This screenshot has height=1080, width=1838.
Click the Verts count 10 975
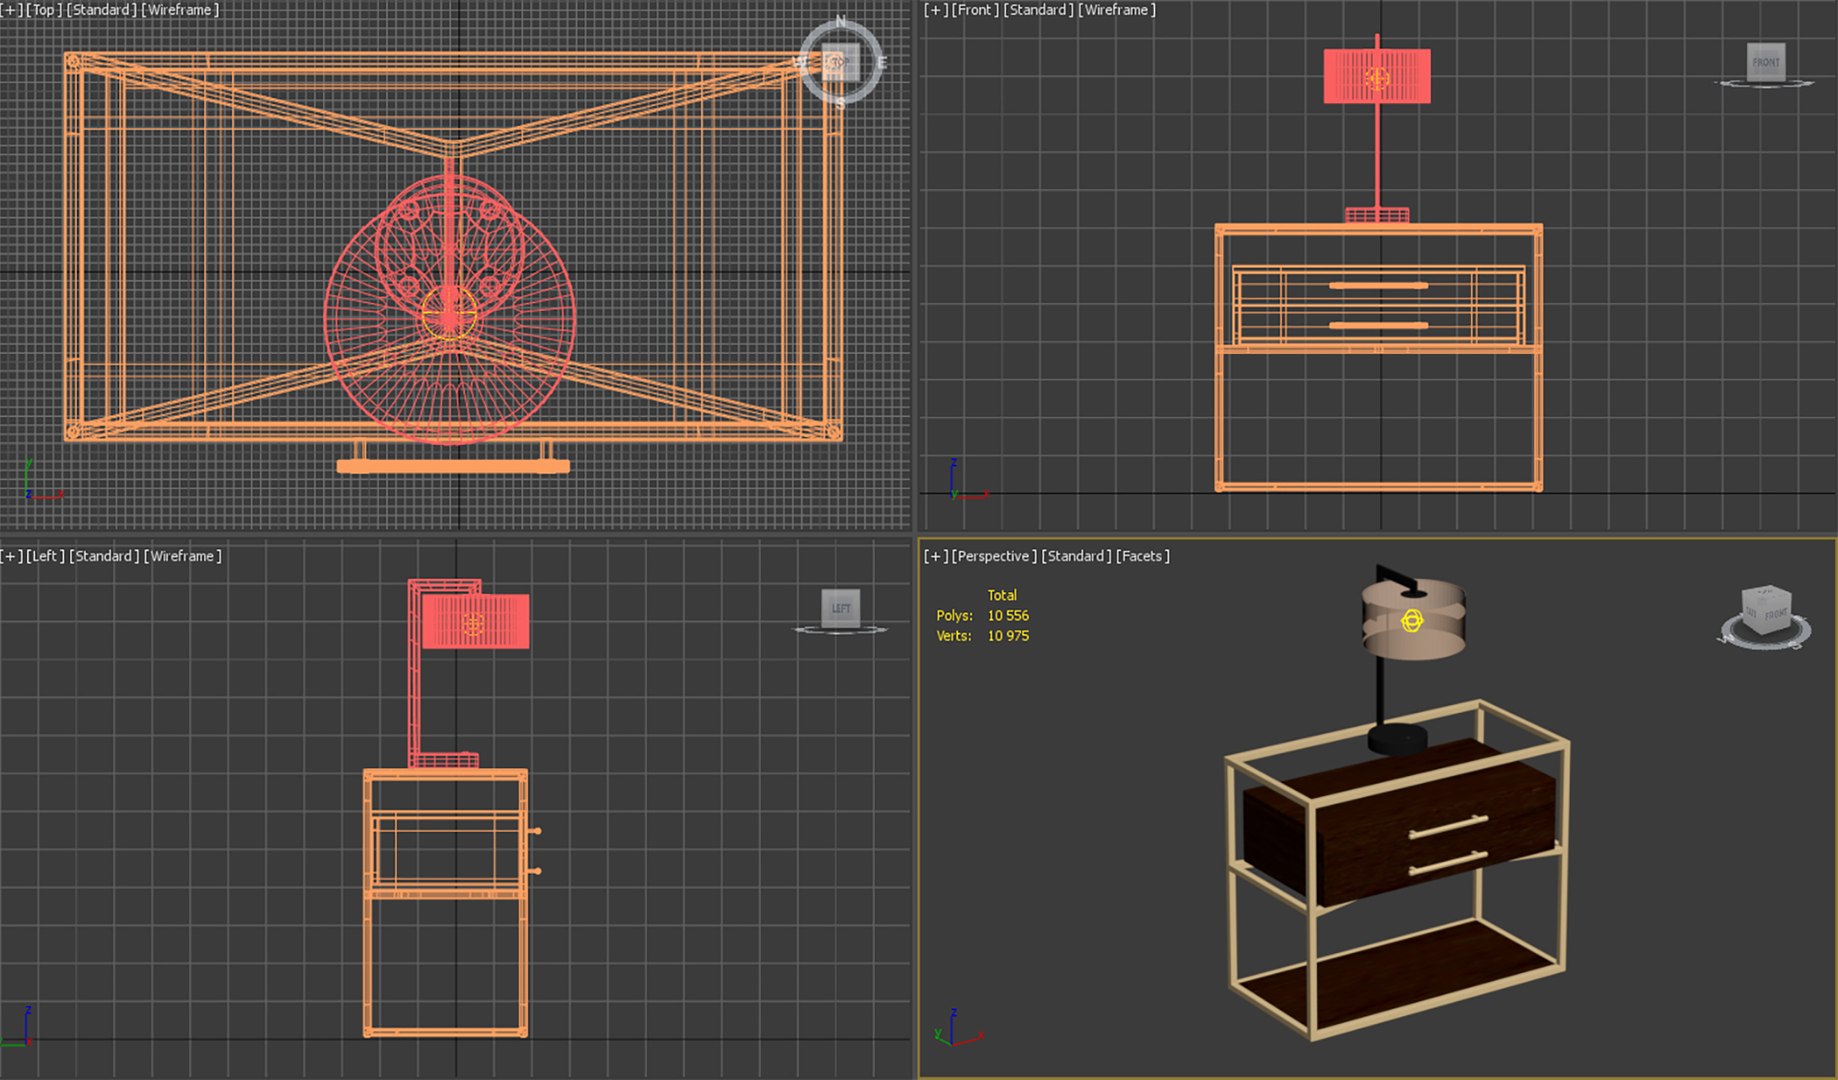pyautogui.click(x=1008, y=636)
